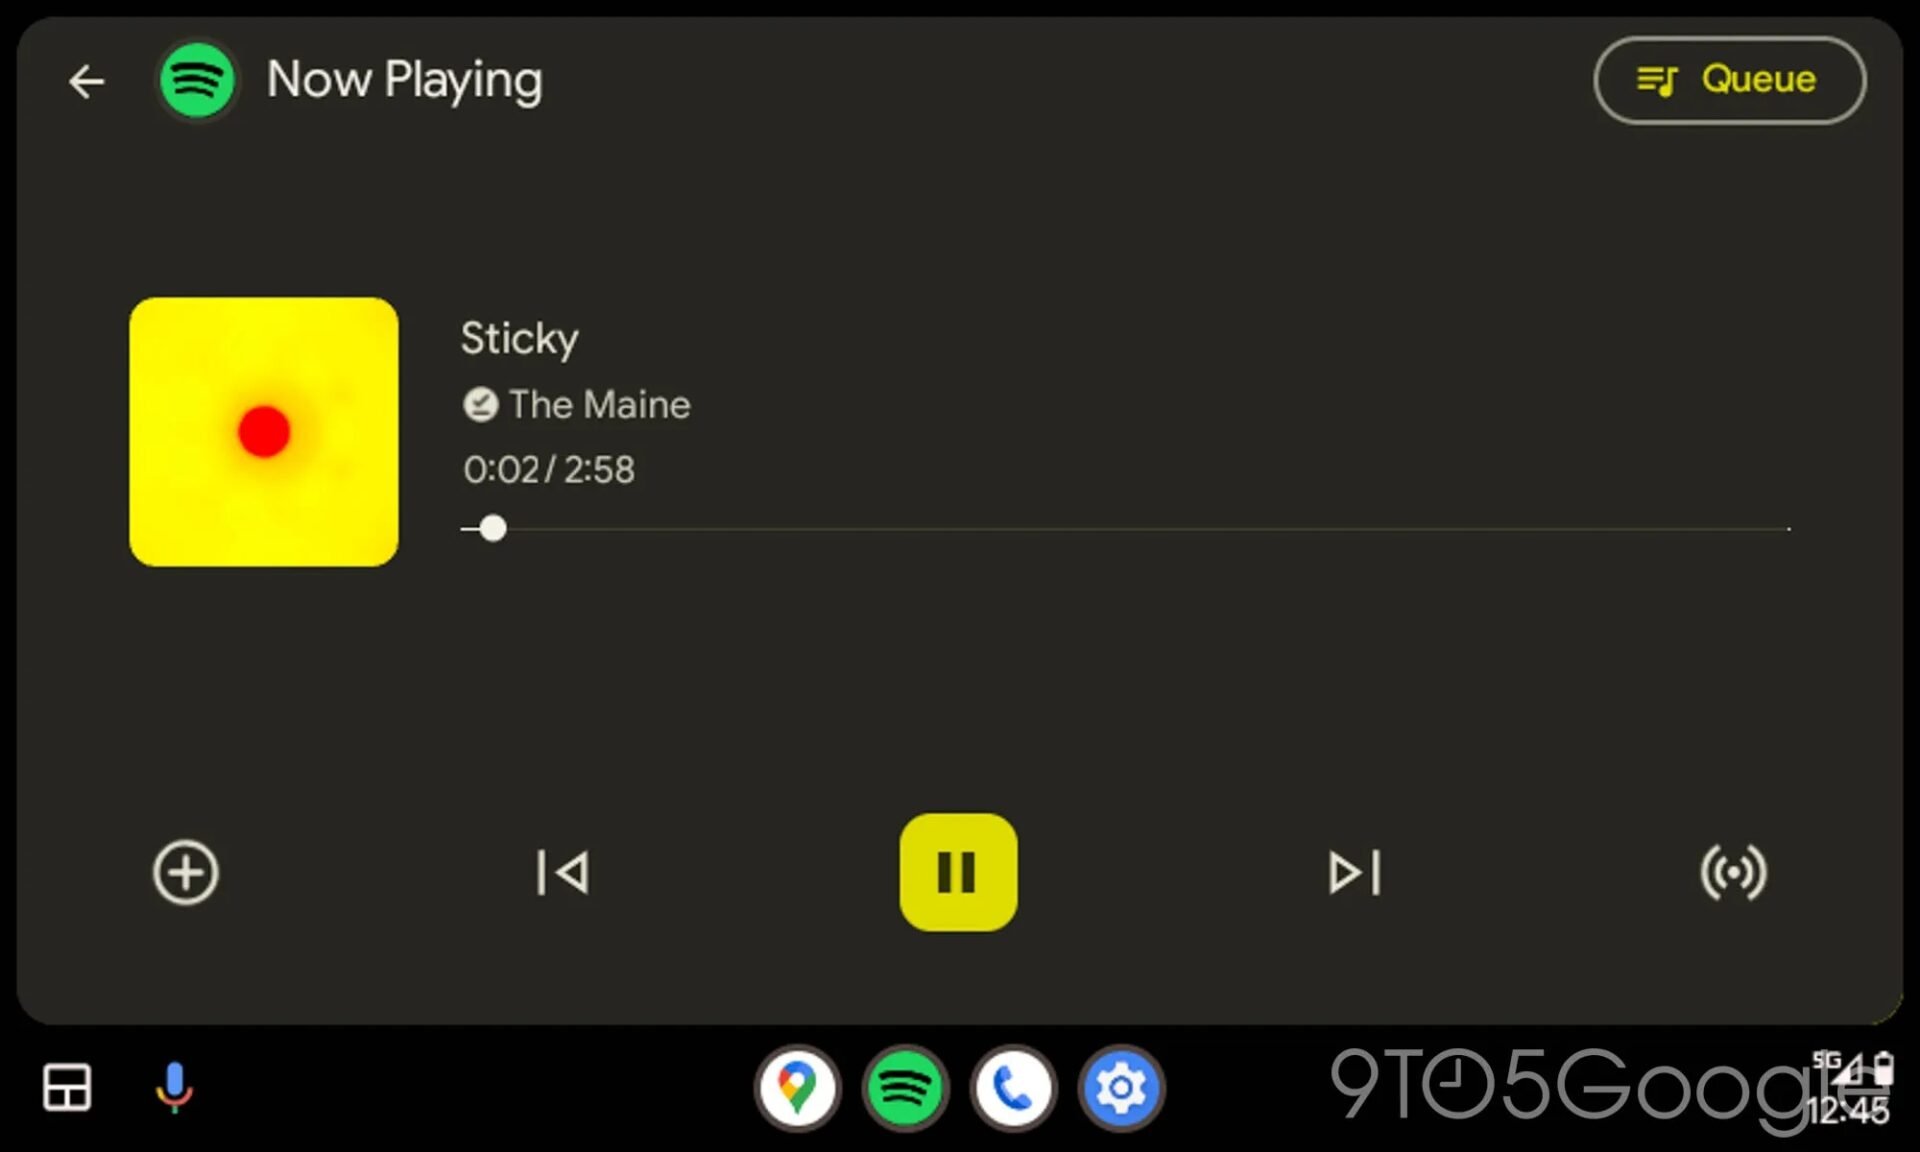Navigate back using the arrow button
This screenshot has height=1152, width=1920.
coord(86,80)
